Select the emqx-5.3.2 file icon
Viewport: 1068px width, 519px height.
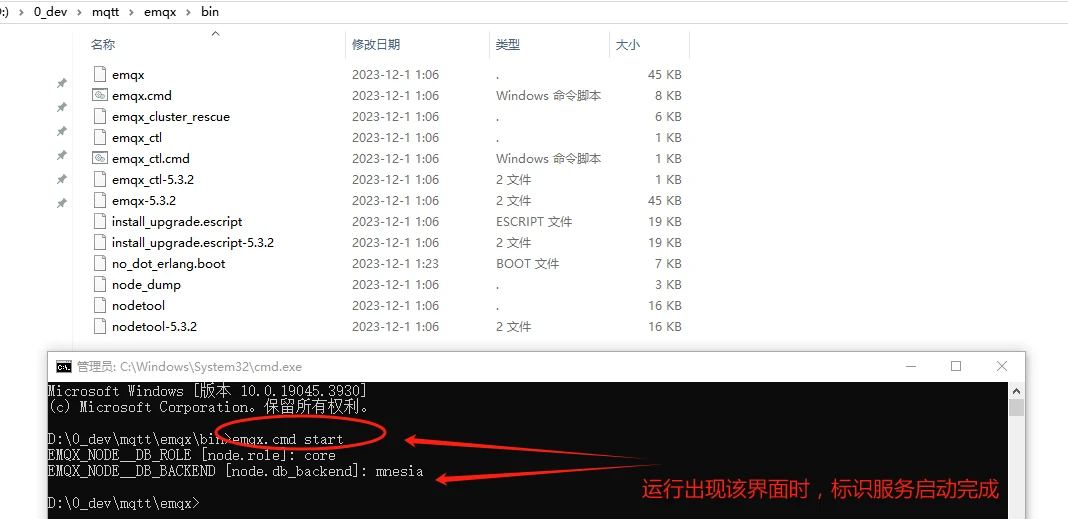coord(99,201)
